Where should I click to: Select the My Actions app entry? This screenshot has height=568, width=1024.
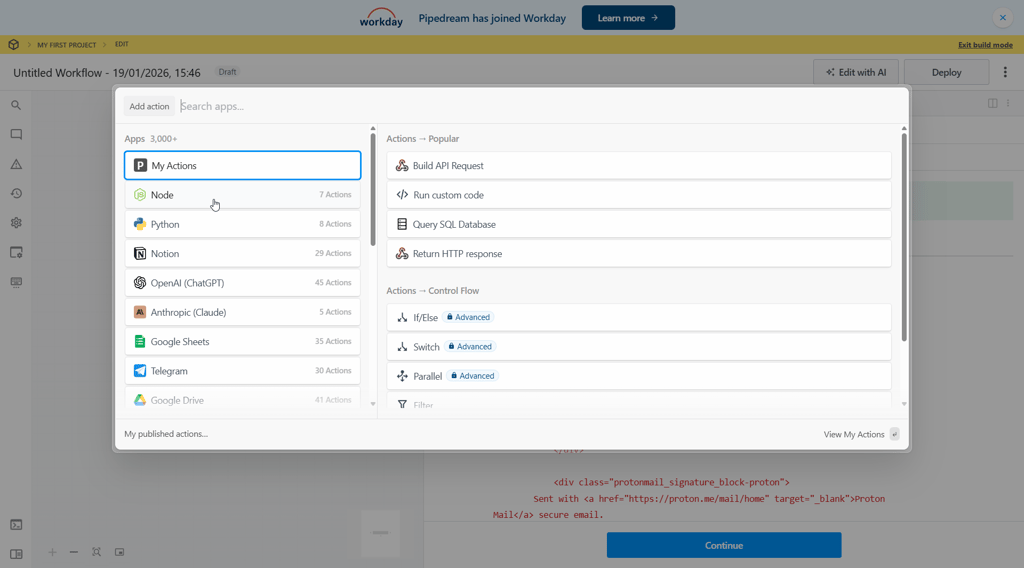tap(242, 165)
